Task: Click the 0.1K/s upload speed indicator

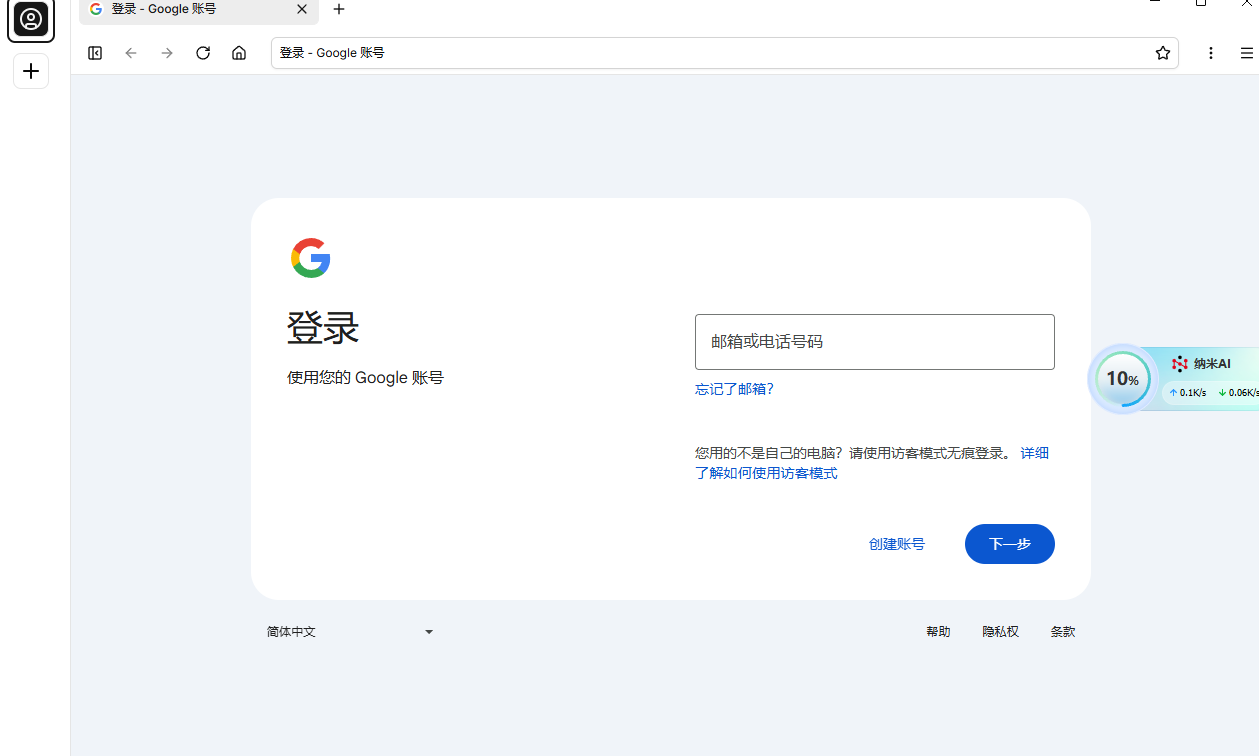Action: click(x=1188, y=393)
